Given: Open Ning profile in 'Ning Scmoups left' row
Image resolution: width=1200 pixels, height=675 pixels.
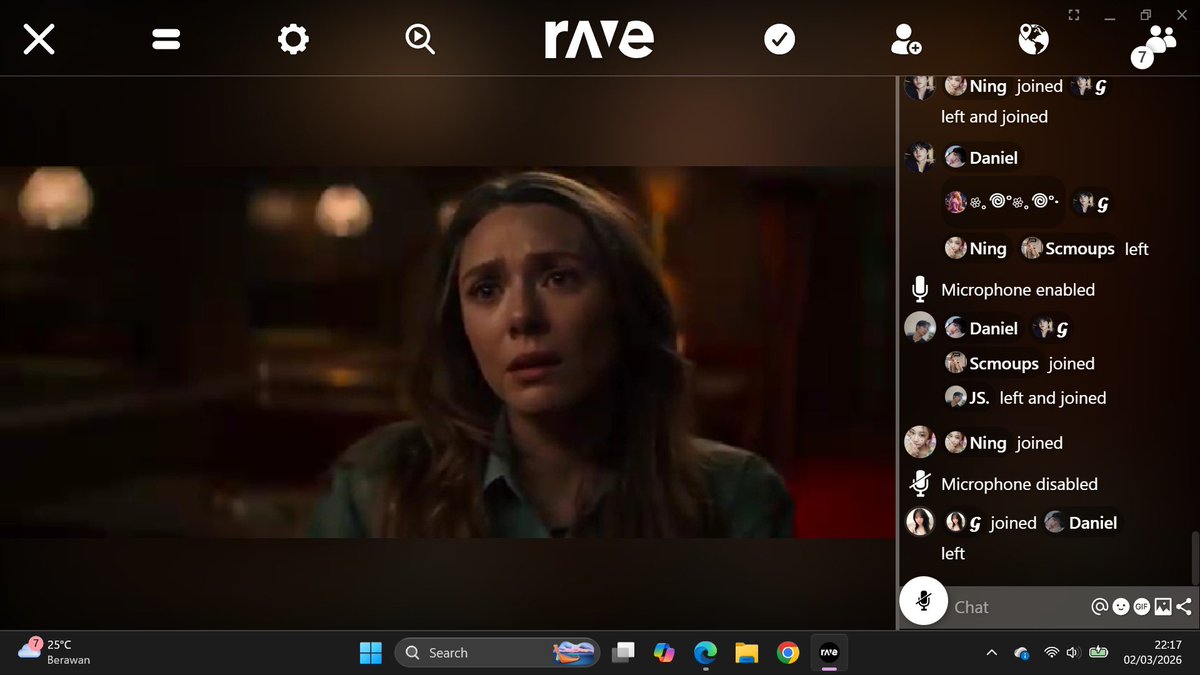Looking at the screenshot, I should [976, 249].
